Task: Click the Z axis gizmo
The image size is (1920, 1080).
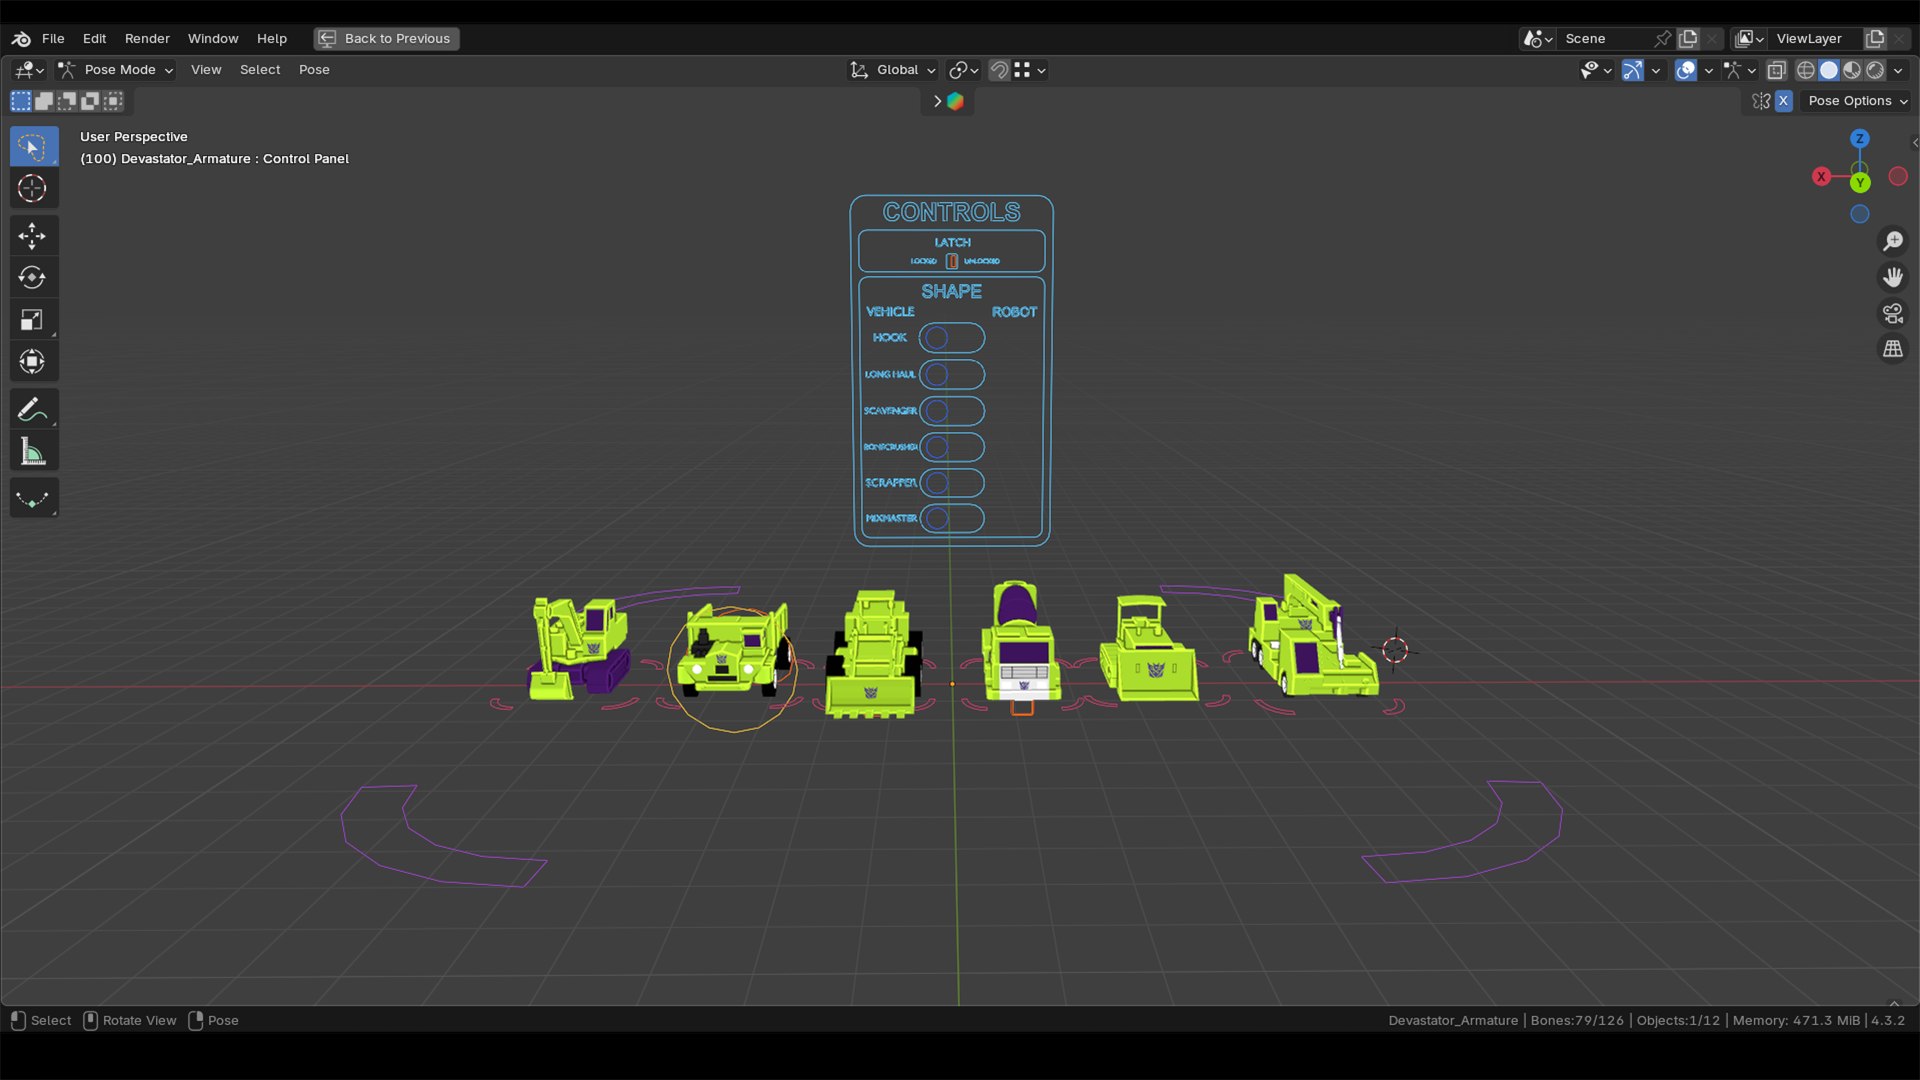Action: coord(1860,139)
